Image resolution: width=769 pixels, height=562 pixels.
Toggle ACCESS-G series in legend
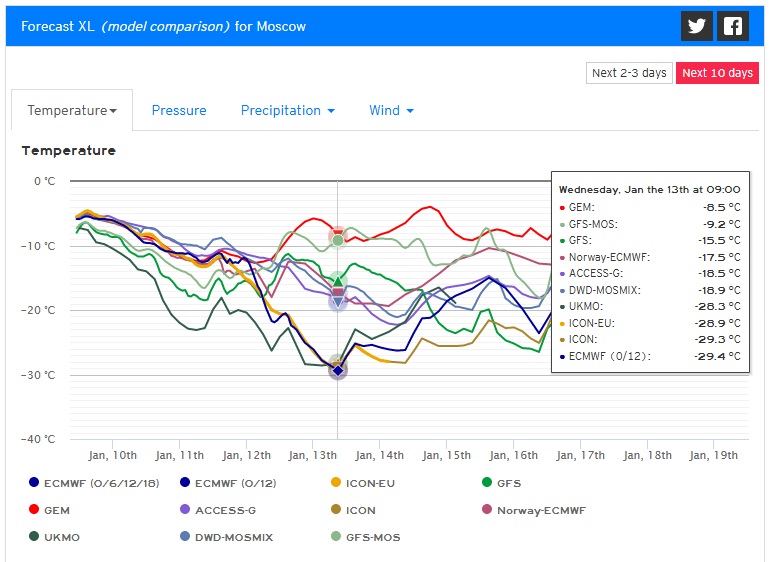[x=218, y=510]
